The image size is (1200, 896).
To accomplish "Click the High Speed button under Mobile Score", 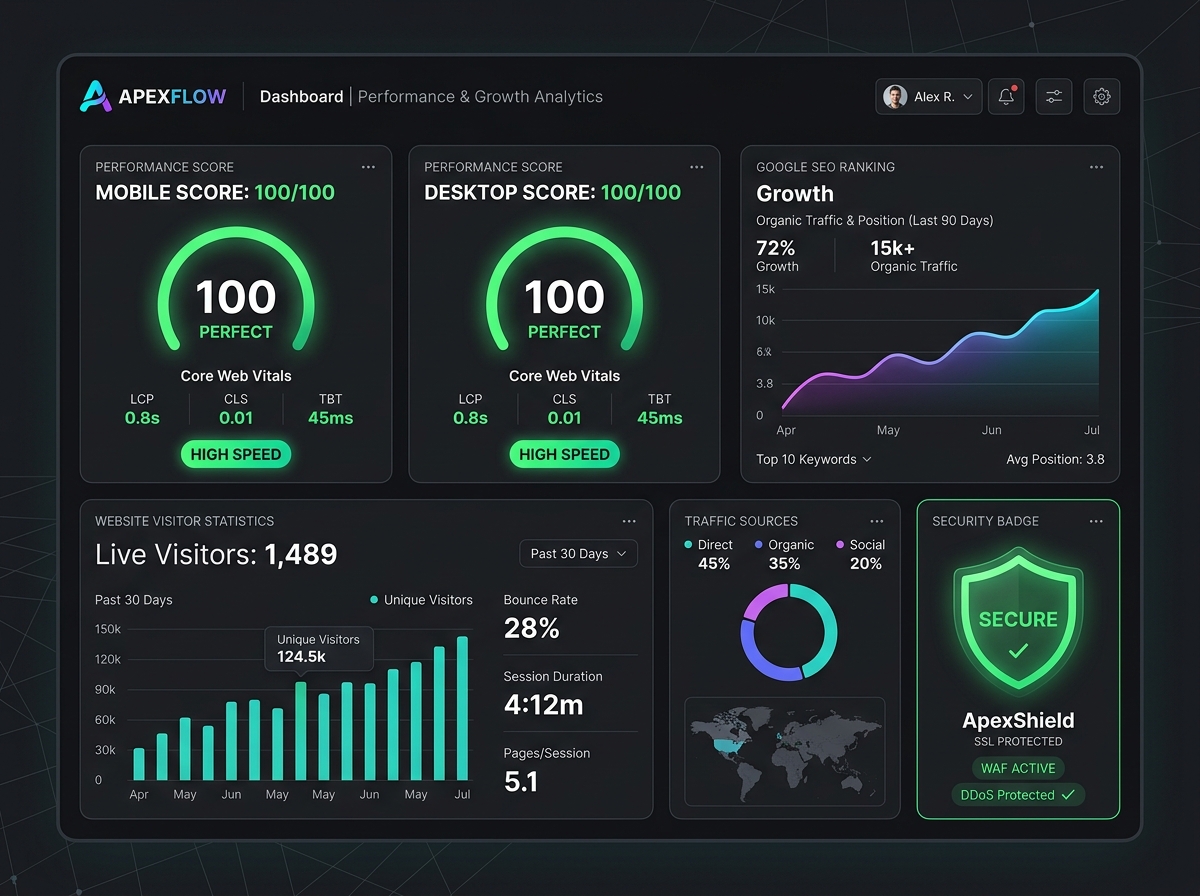I will tap(236, 454).
